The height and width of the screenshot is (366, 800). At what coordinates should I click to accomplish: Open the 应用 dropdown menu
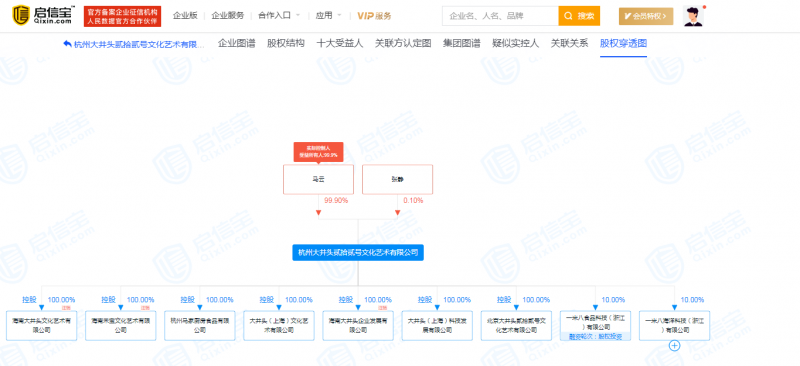(x=328, y=15)
